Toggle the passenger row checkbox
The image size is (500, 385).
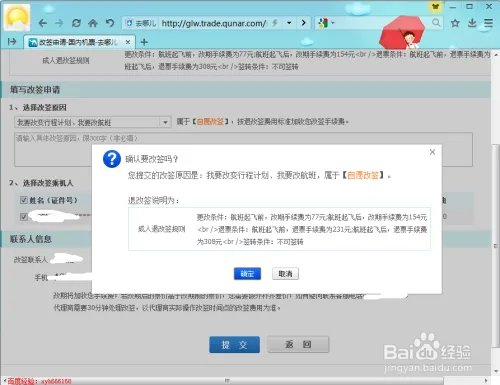pyautogui.click(x=23, y=217)
